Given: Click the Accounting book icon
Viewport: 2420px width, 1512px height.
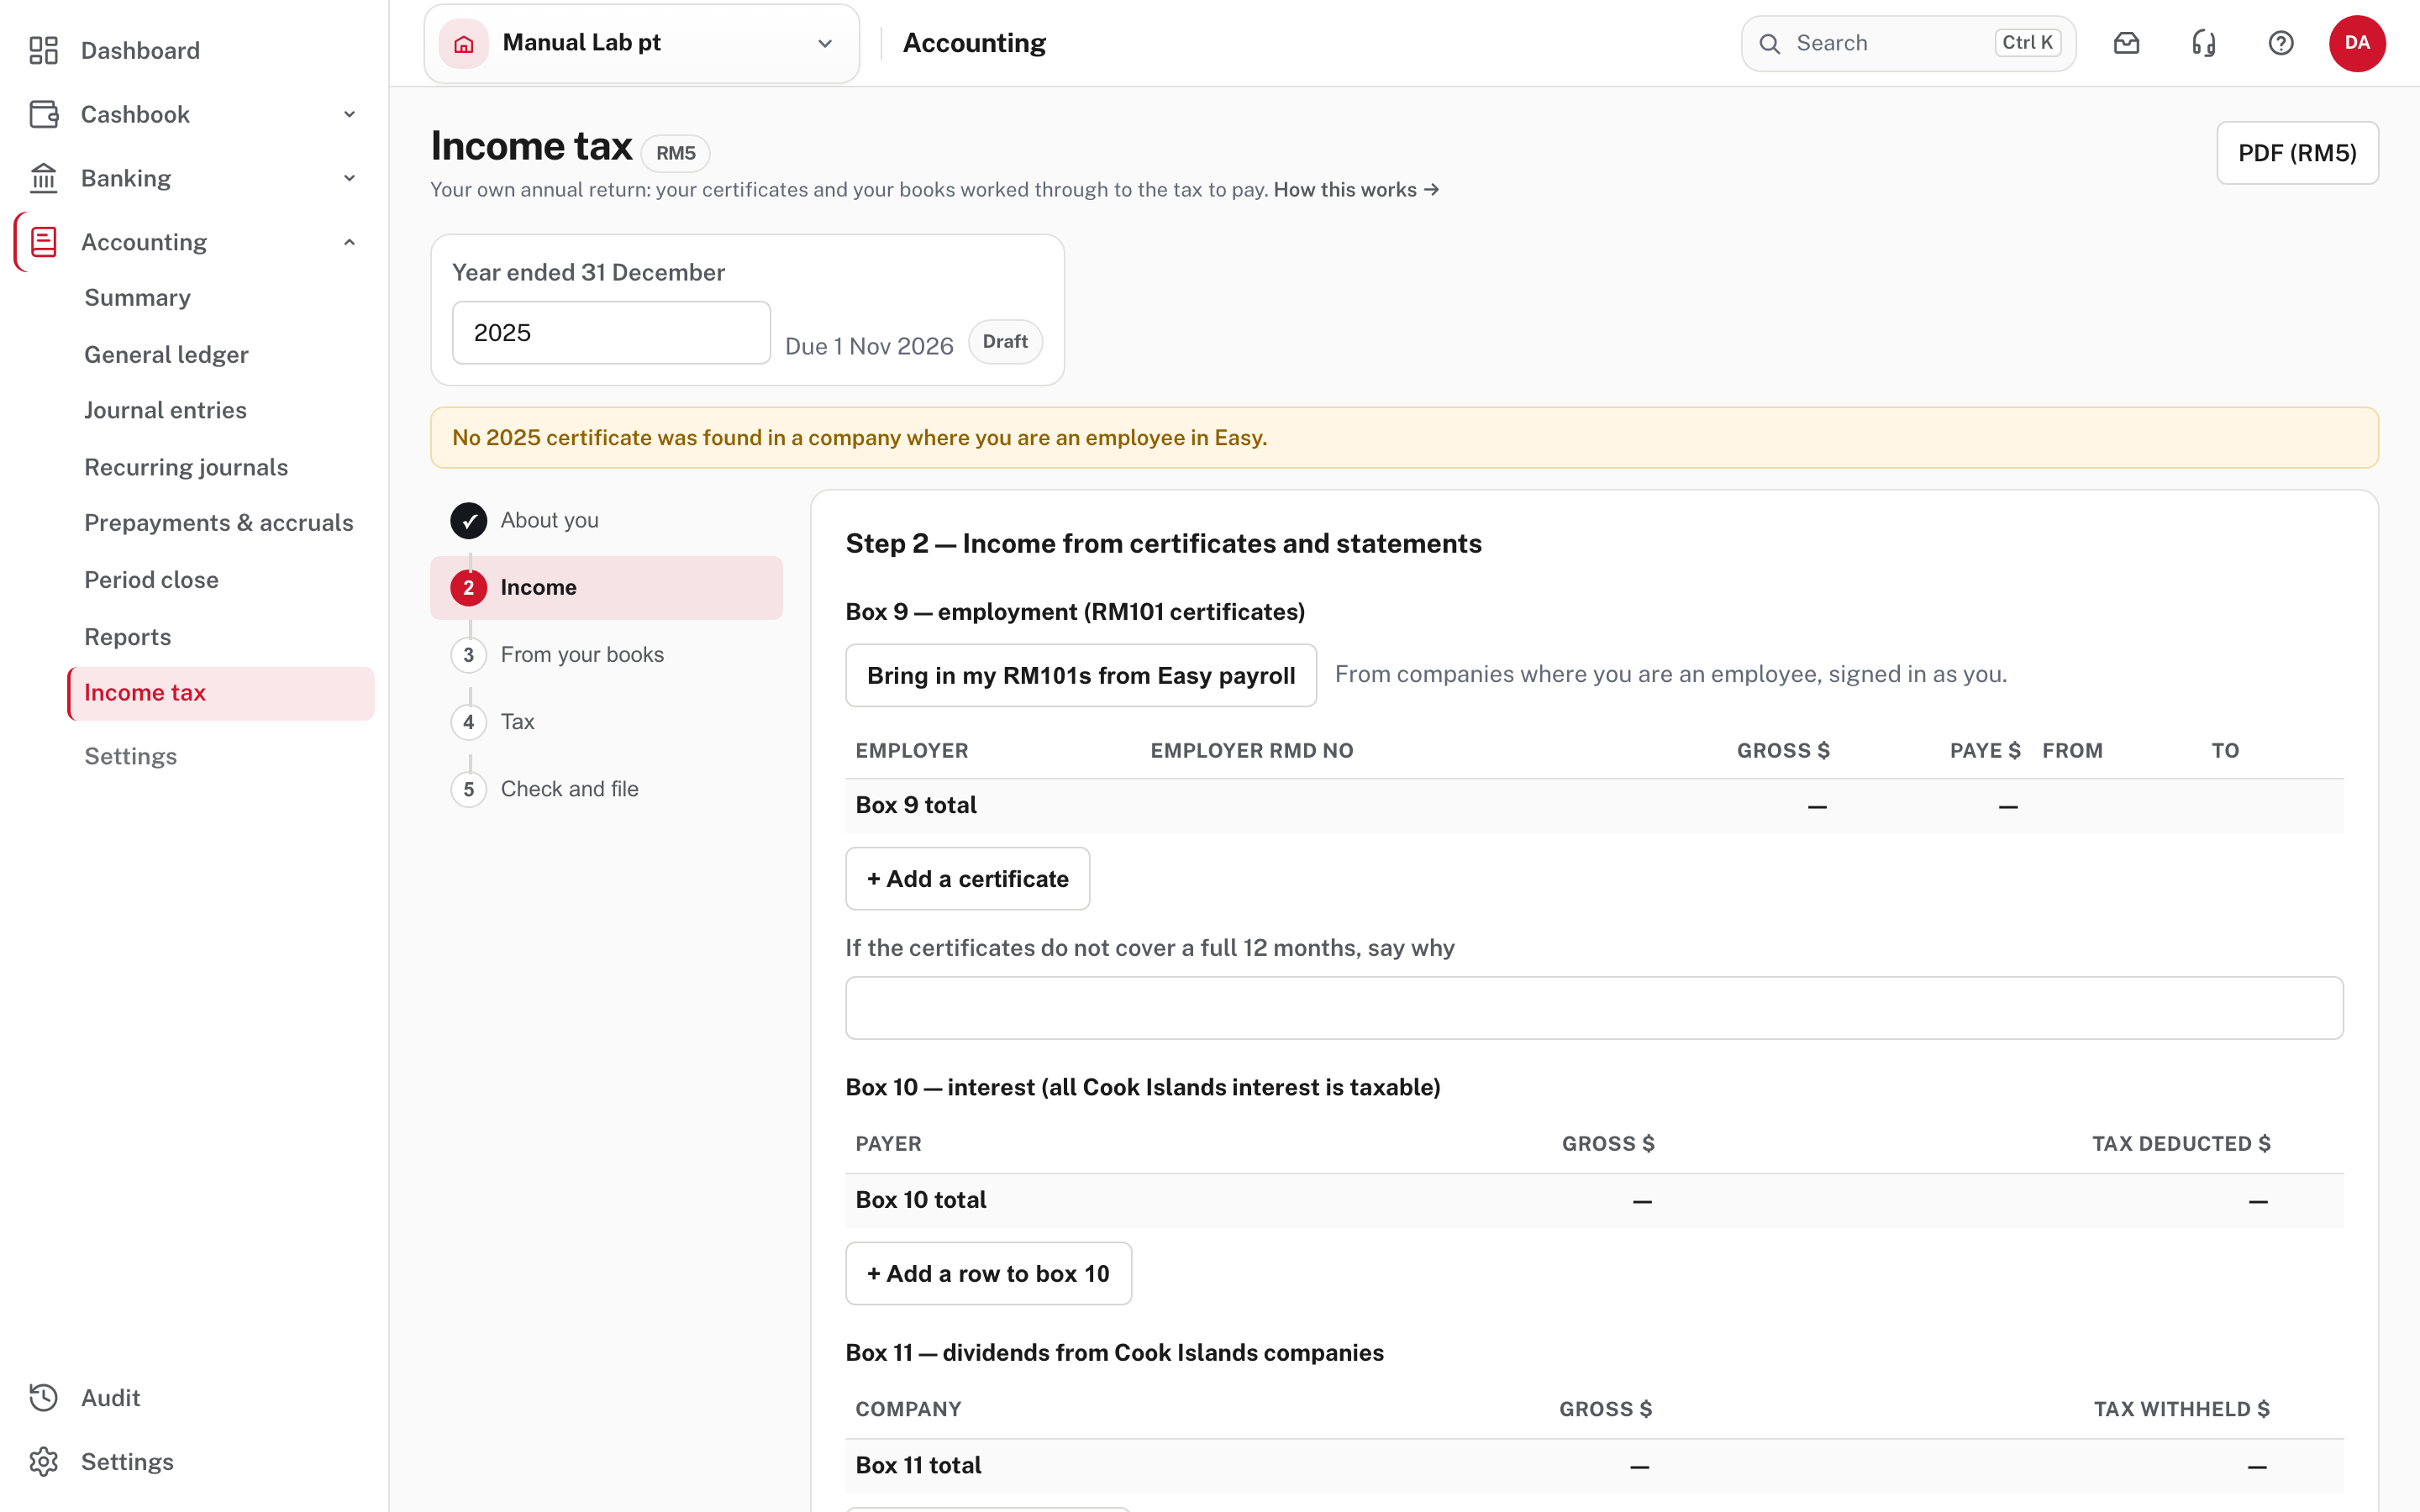Looking at the screenshot, I should (43, 242).
